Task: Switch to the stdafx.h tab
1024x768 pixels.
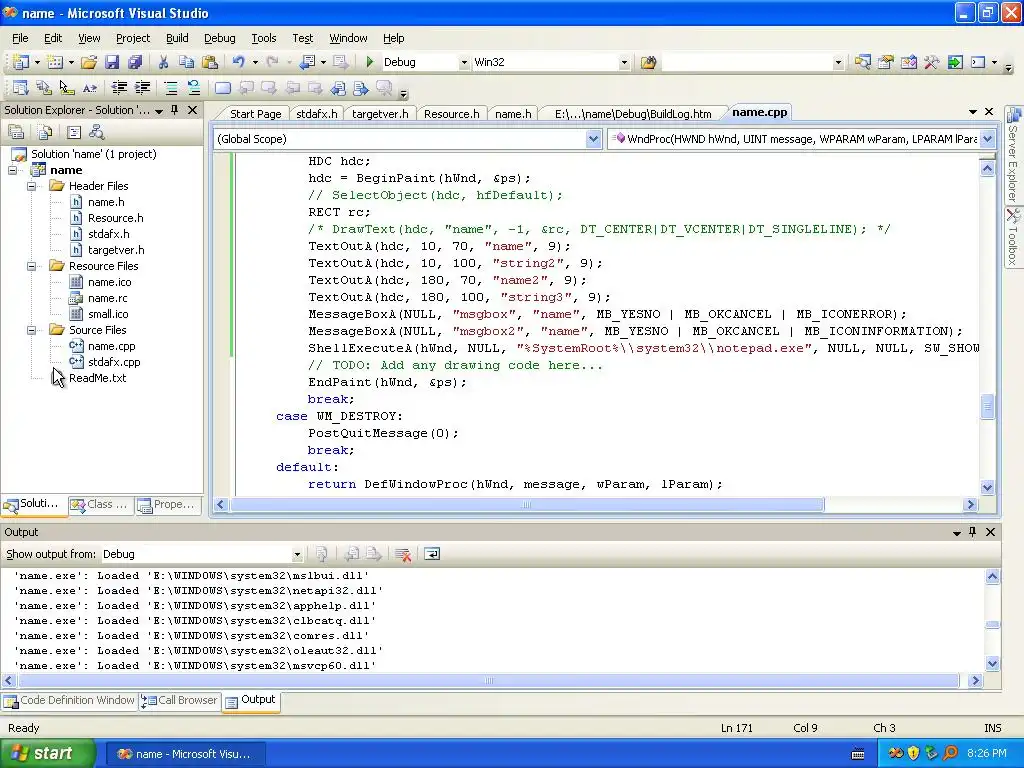Action: 317,114
